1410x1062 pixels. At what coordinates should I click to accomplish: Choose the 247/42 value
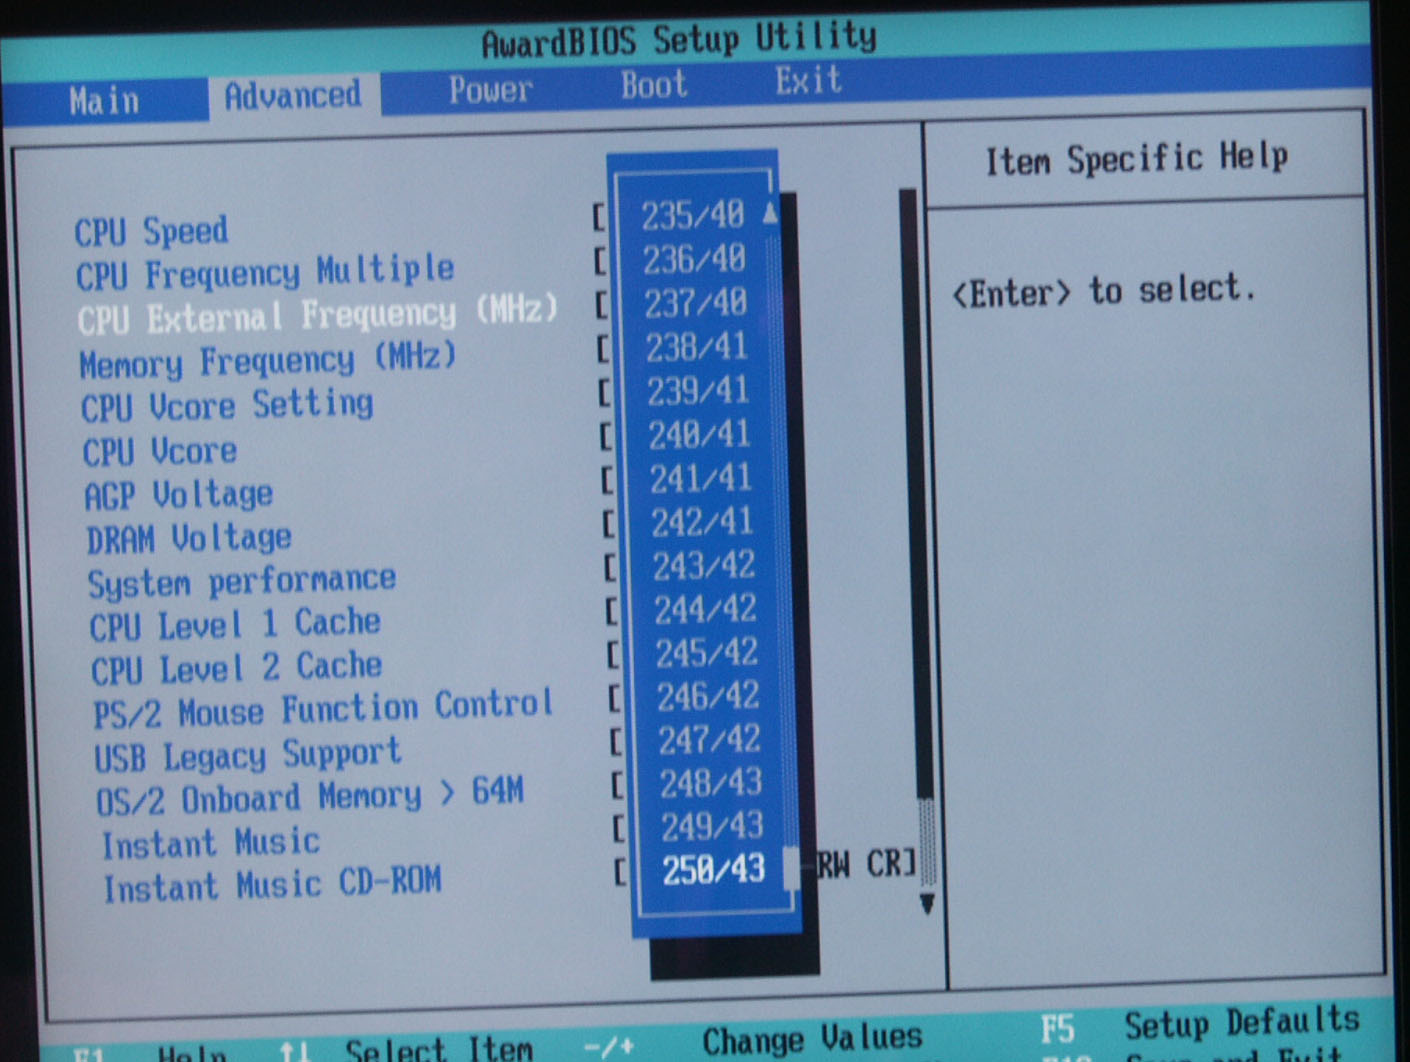pos(710,740)
